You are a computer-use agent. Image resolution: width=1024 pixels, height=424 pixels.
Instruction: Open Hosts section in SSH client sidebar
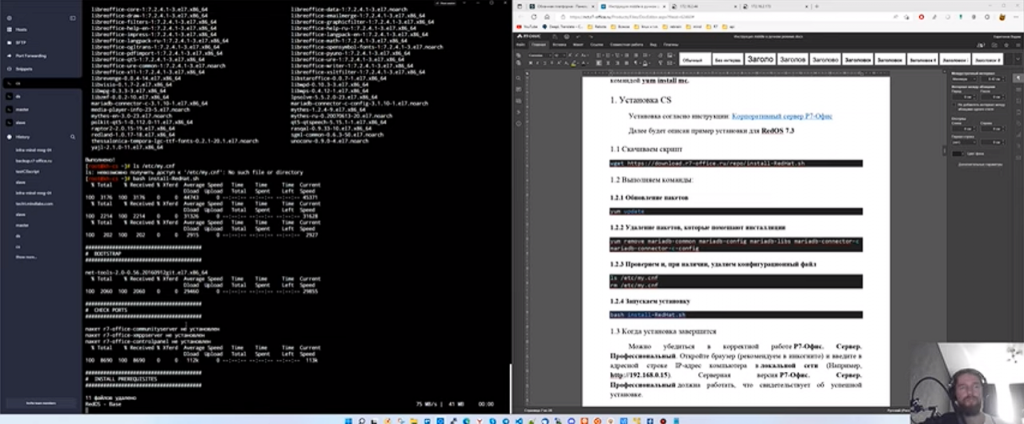point(21,30)
